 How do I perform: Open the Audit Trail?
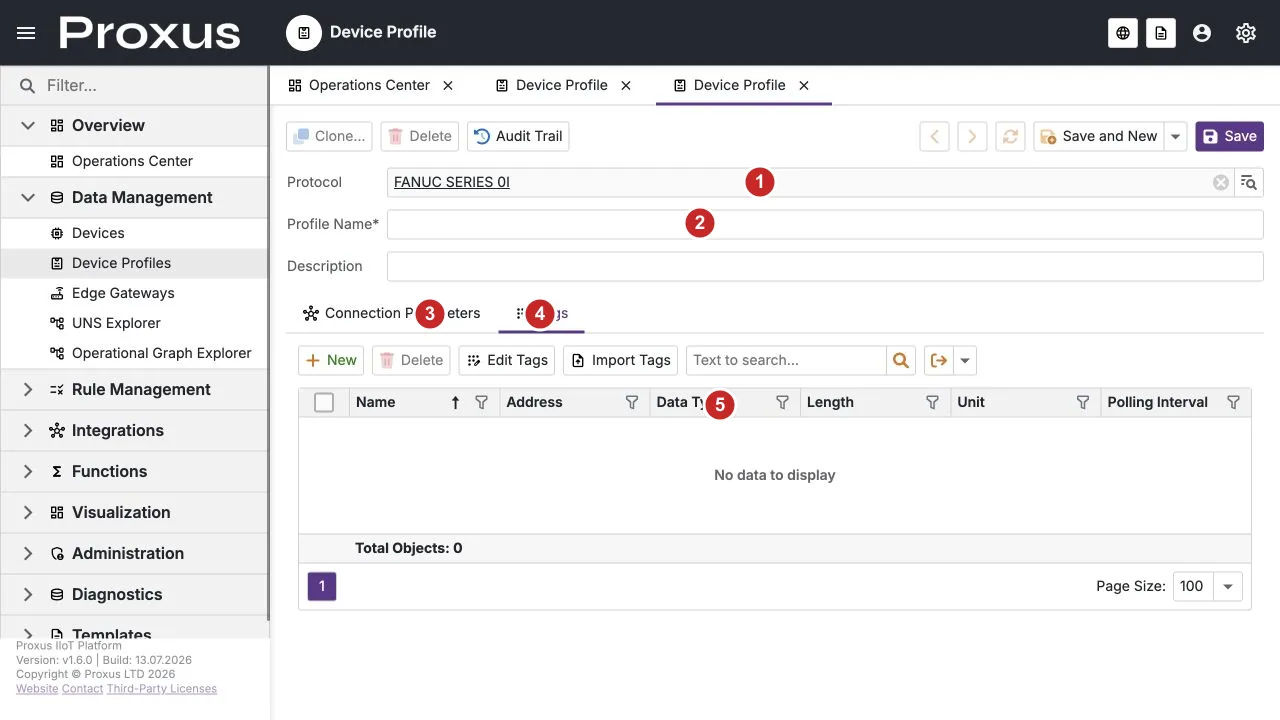518,136
